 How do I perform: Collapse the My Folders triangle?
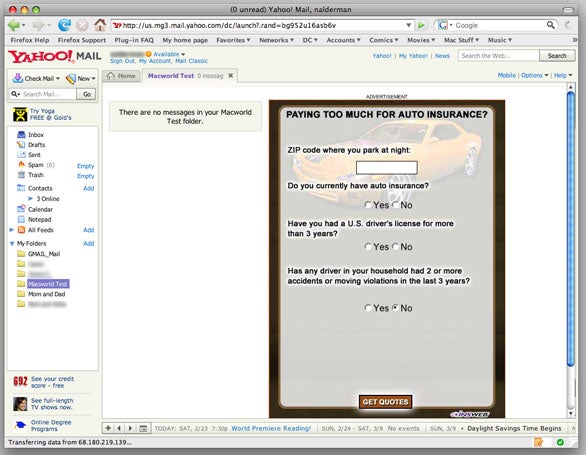[12, 243]
